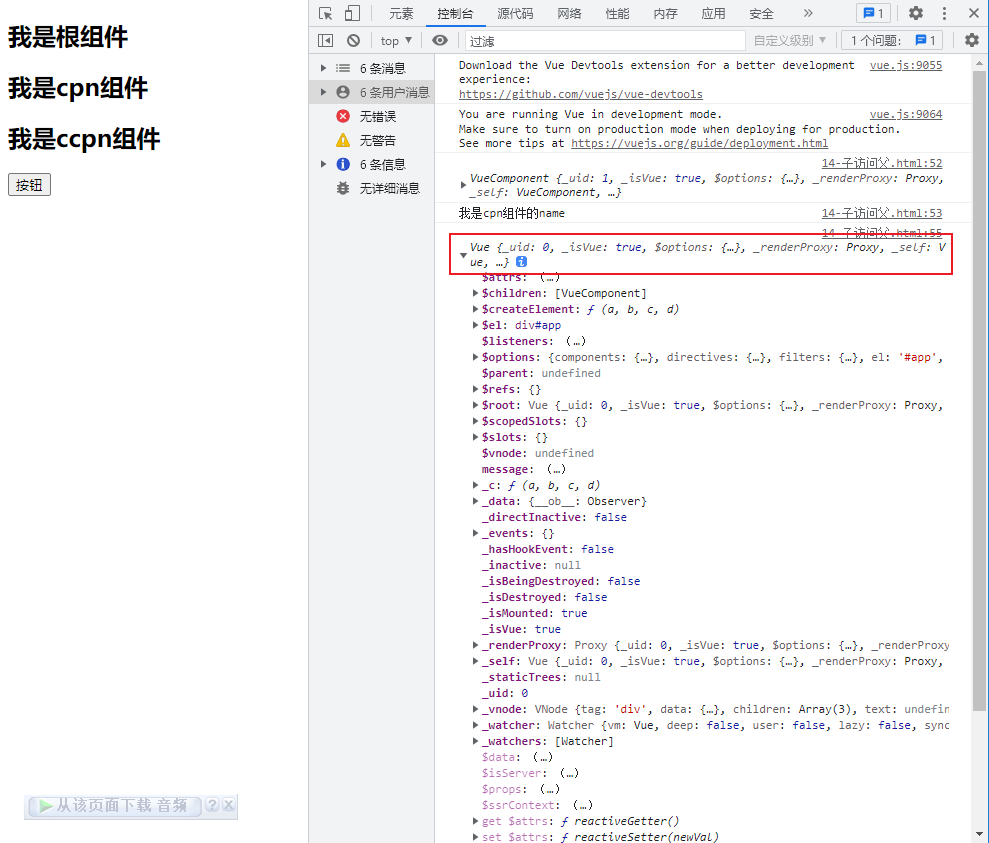Open the 内存 tab
Image resolution: width=989 pixels, height=843 pixels.
[x=665, y=14]
